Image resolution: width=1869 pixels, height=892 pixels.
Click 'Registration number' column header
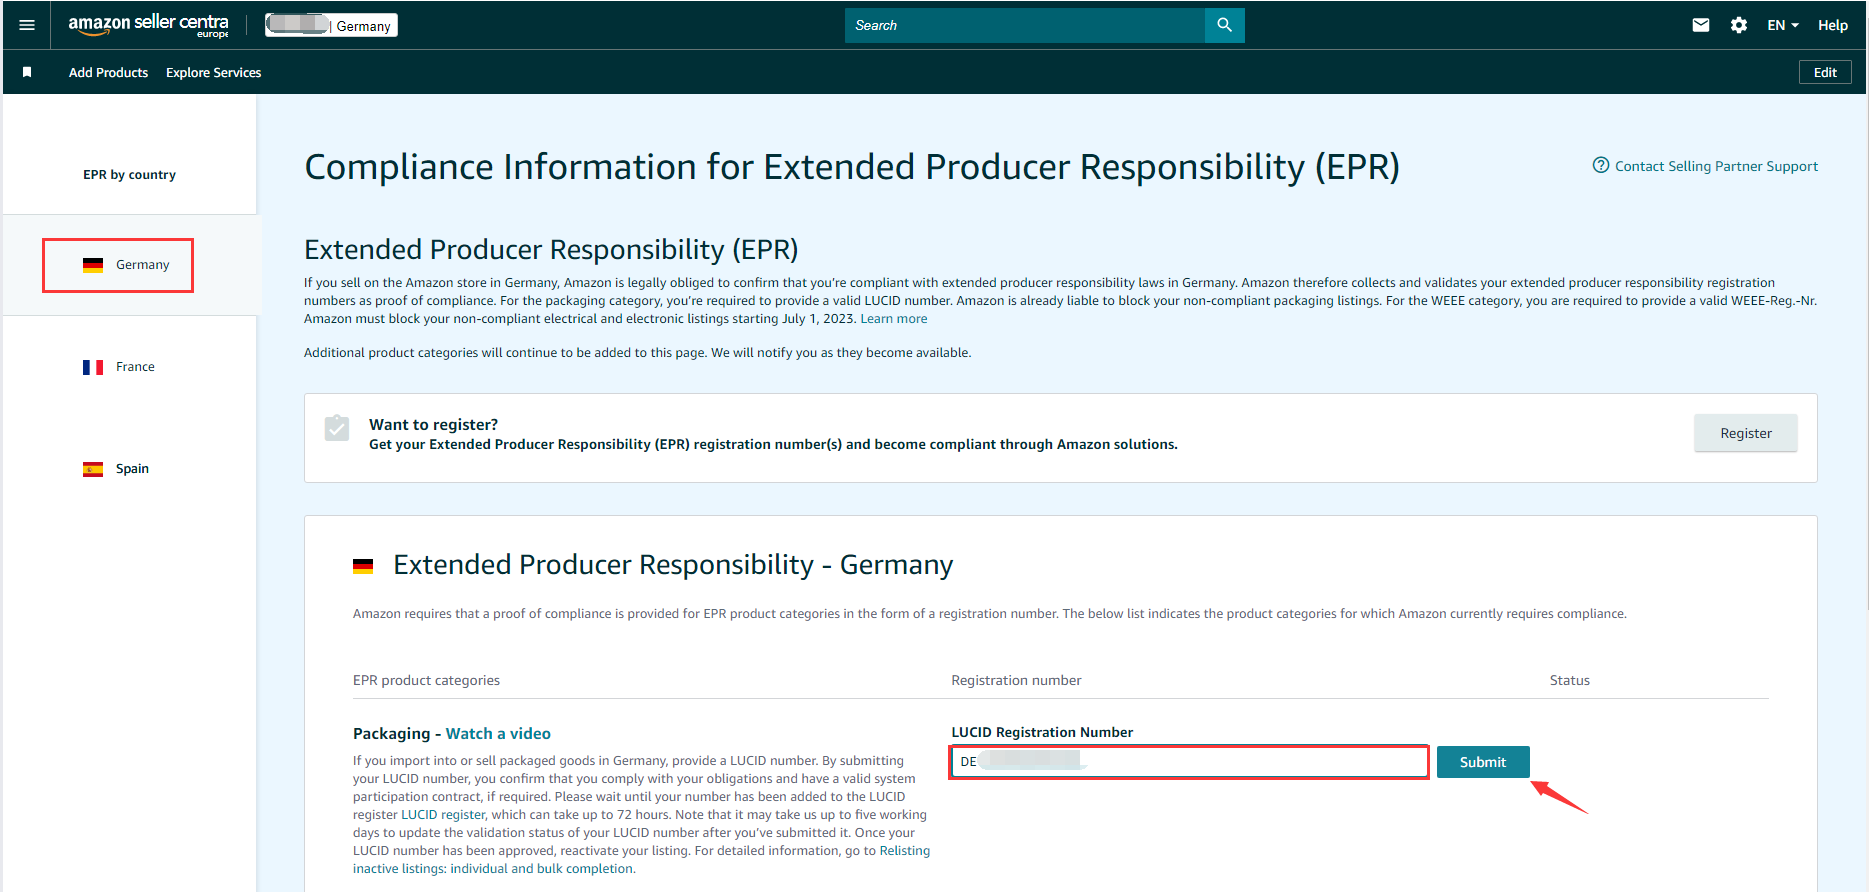tap(1016, 680)
